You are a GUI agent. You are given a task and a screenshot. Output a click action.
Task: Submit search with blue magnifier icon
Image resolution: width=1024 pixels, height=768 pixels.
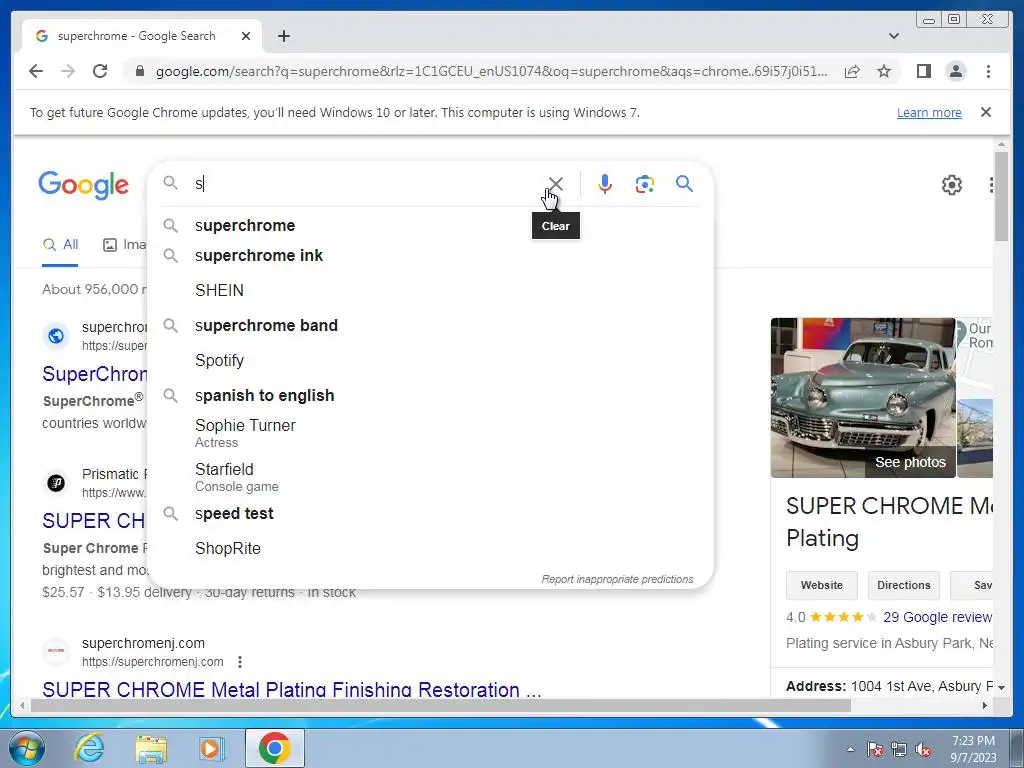click(x=684, y=184)
